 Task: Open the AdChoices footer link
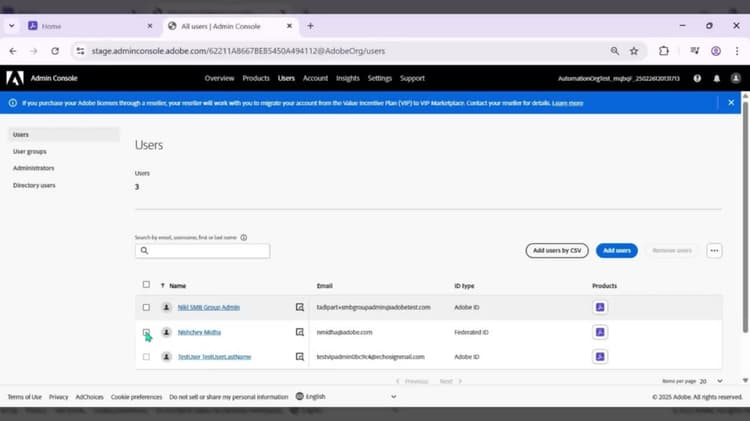89,397
